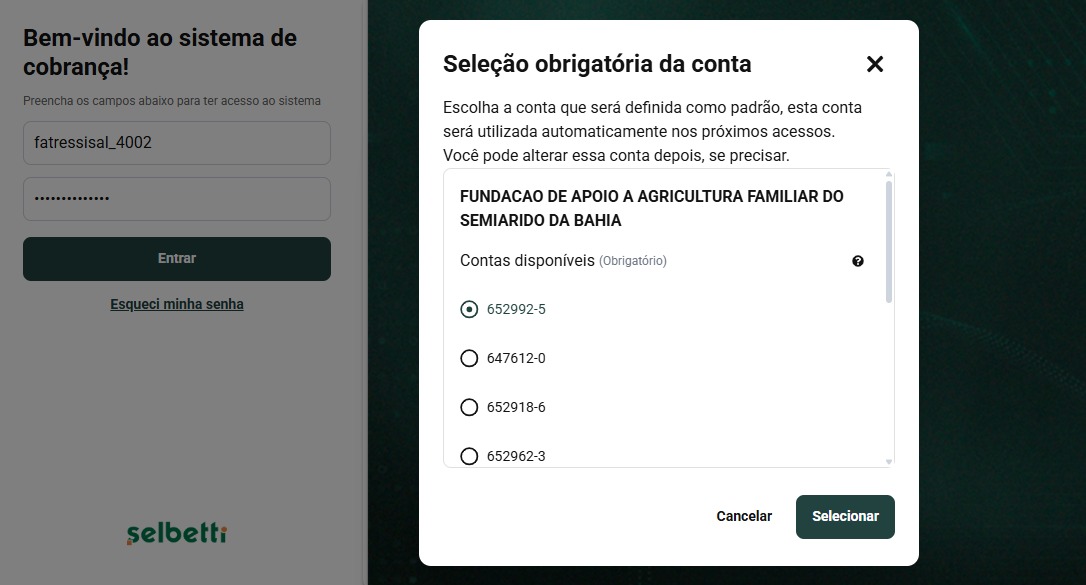
Task: Focus the username field fatressisal_4002
Action: click(x=177, y=143)
